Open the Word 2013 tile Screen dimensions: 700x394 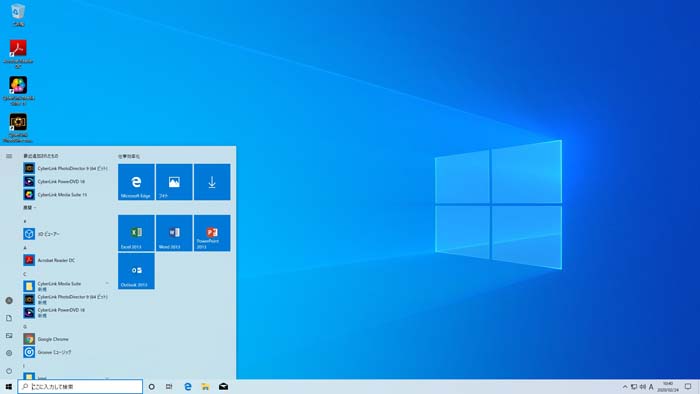[x=174, y=233]
